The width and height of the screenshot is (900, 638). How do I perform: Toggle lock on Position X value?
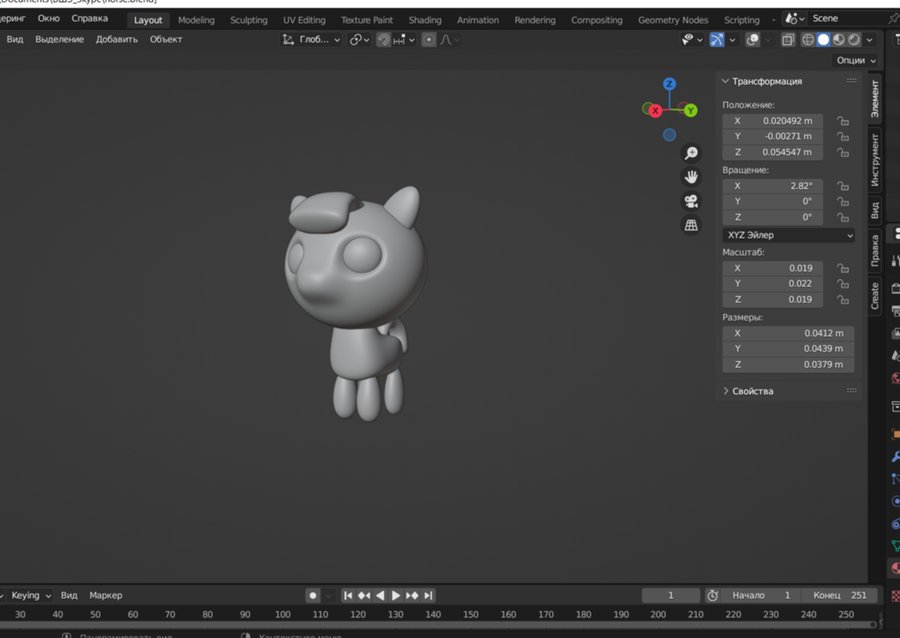(843, 121)
